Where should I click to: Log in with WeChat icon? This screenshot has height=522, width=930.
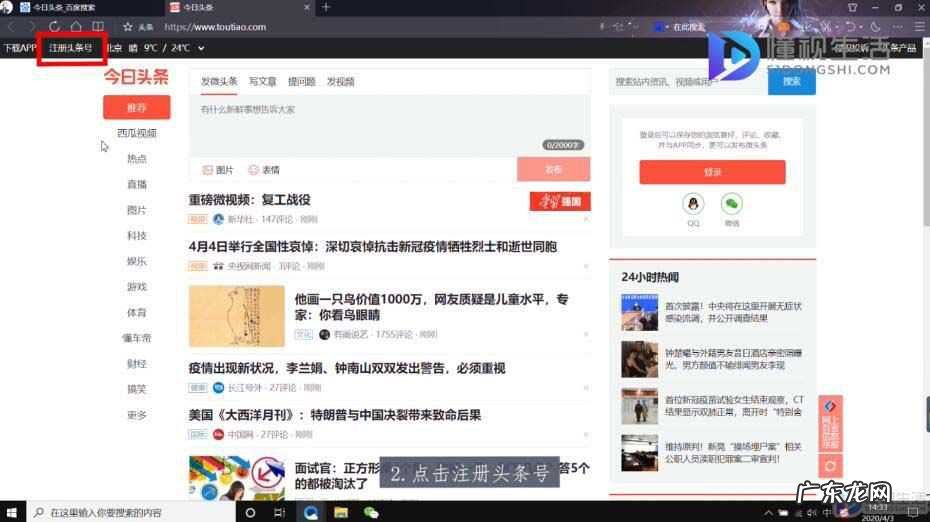[732, 204]
